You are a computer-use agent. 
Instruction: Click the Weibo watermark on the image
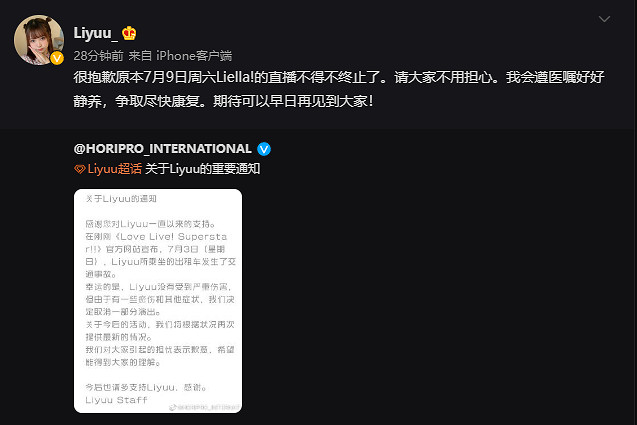(205, 407)
